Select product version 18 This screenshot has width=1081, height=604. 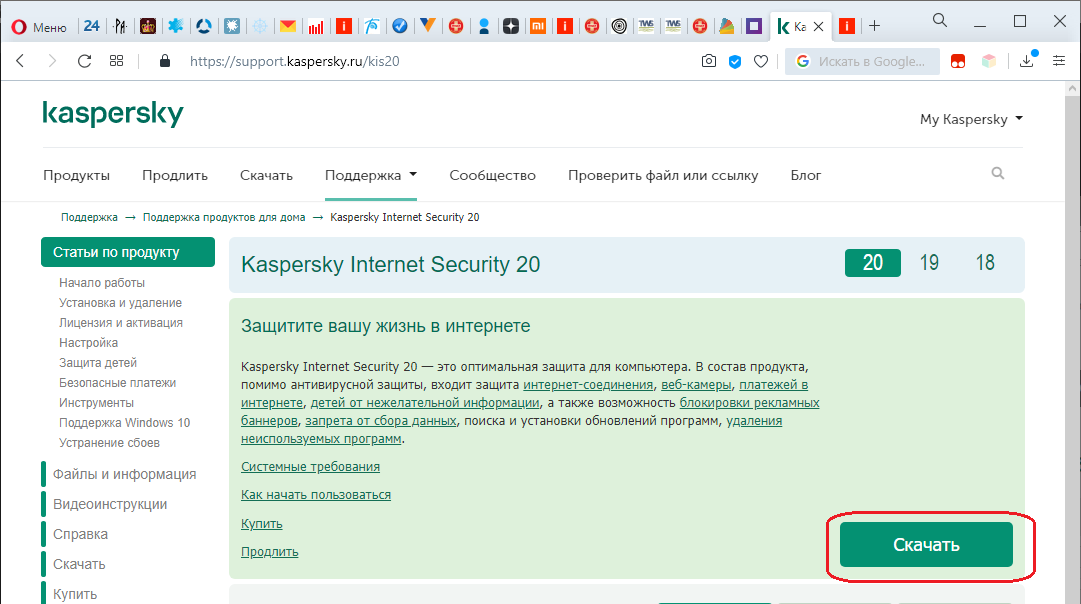tap(984, 263)
